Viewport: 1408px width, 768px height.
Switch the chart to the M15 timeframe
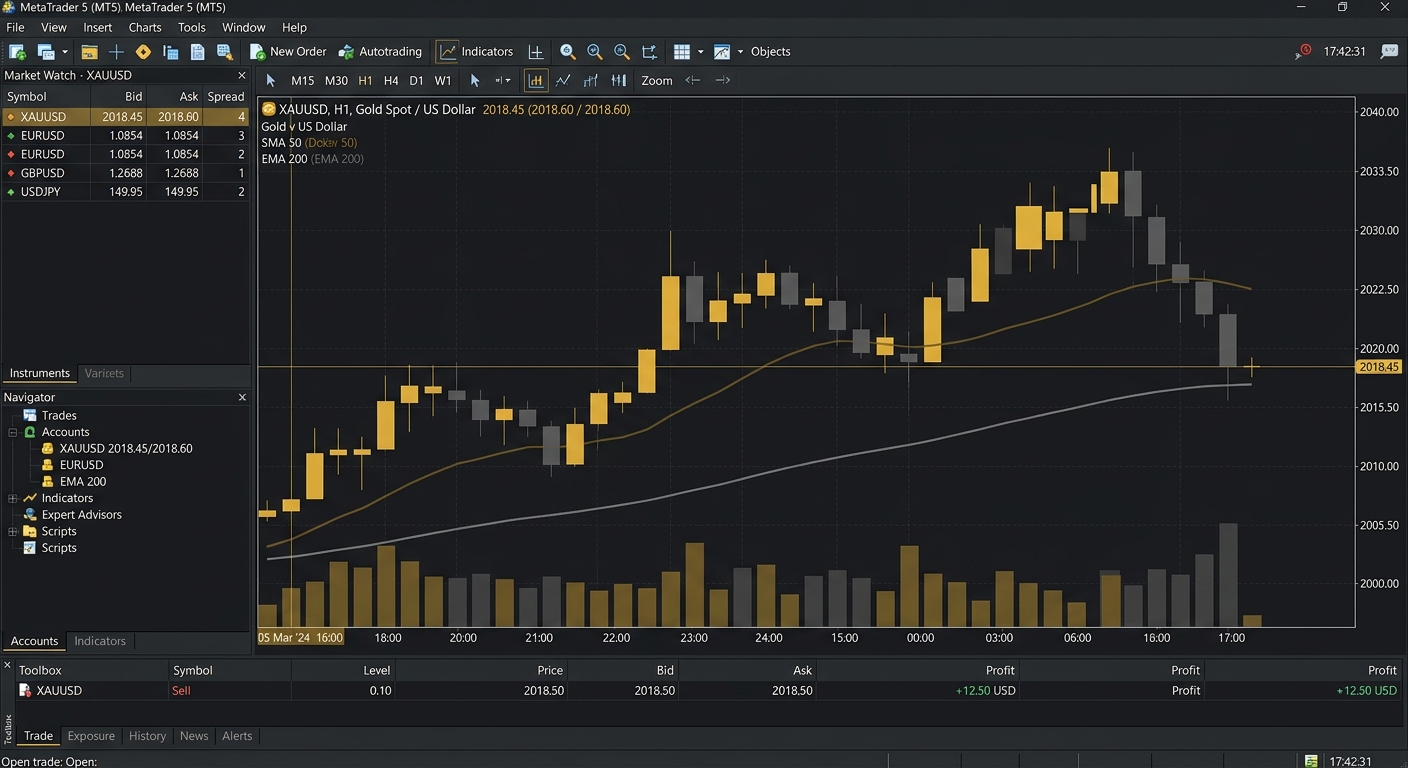tap(302, 80)
